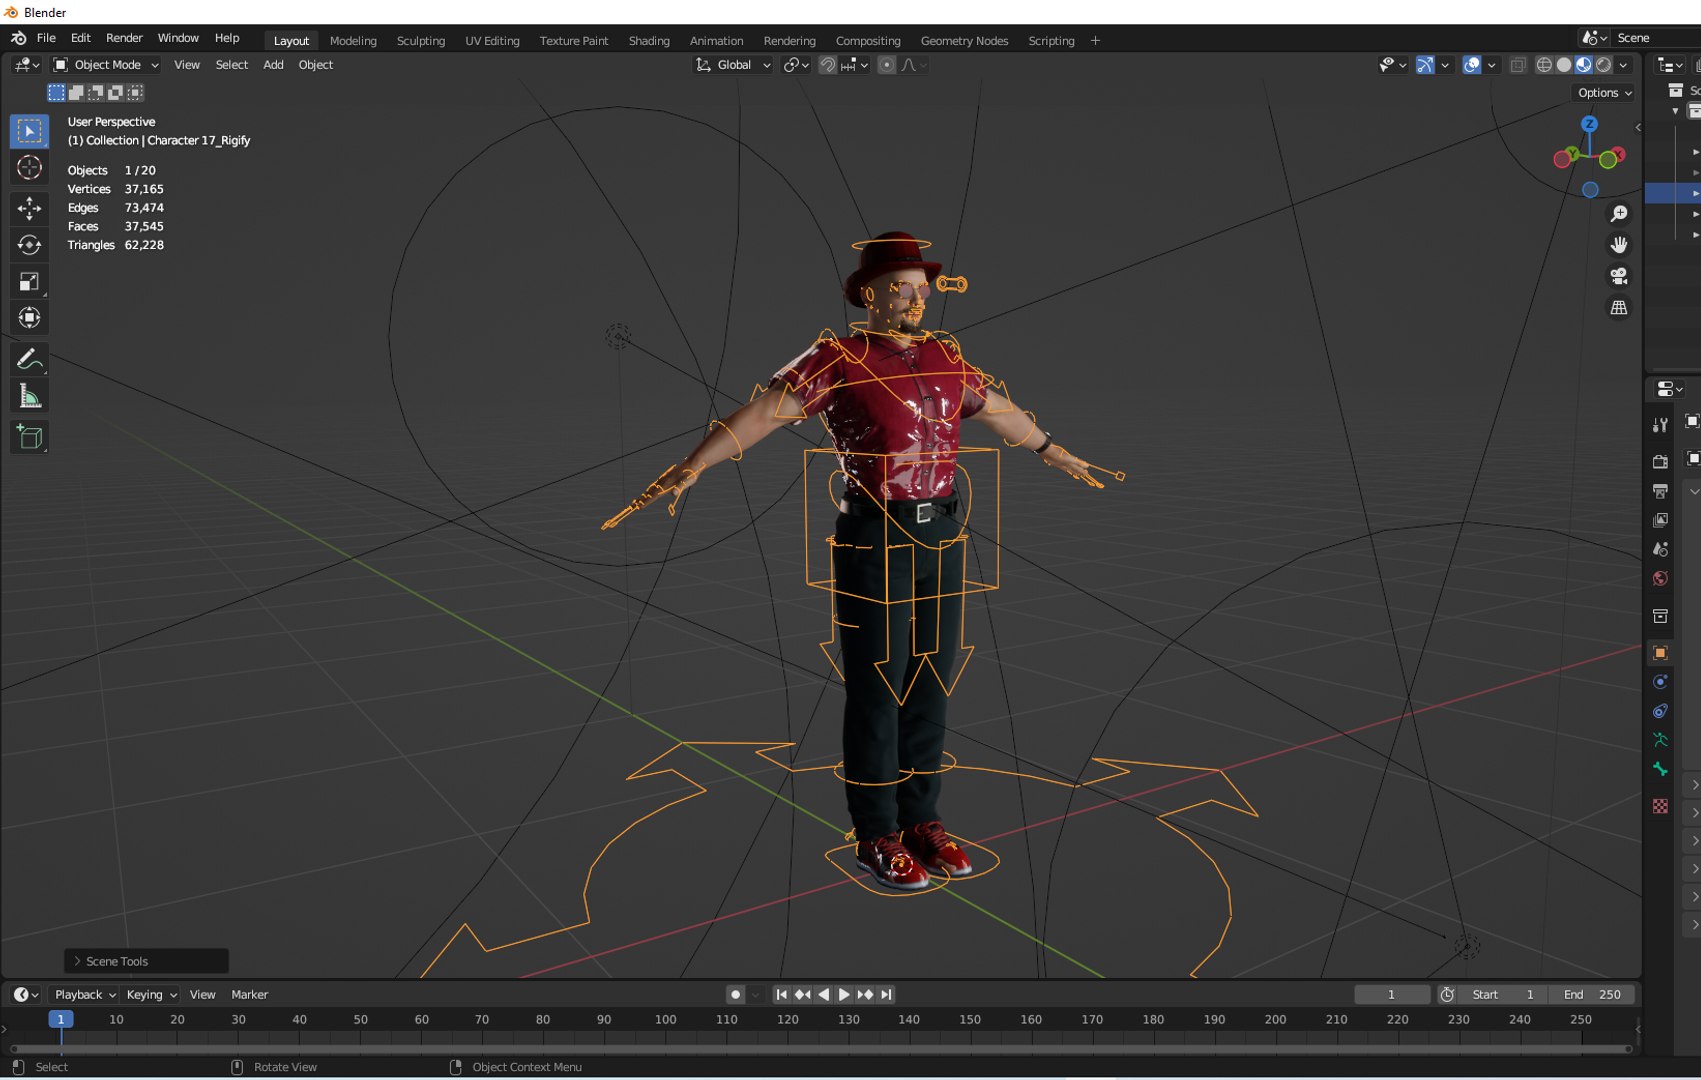Switch to the Sculpting workspace tab
1701x1080 pixels.
pyautogui.click(x=421, y=41)
